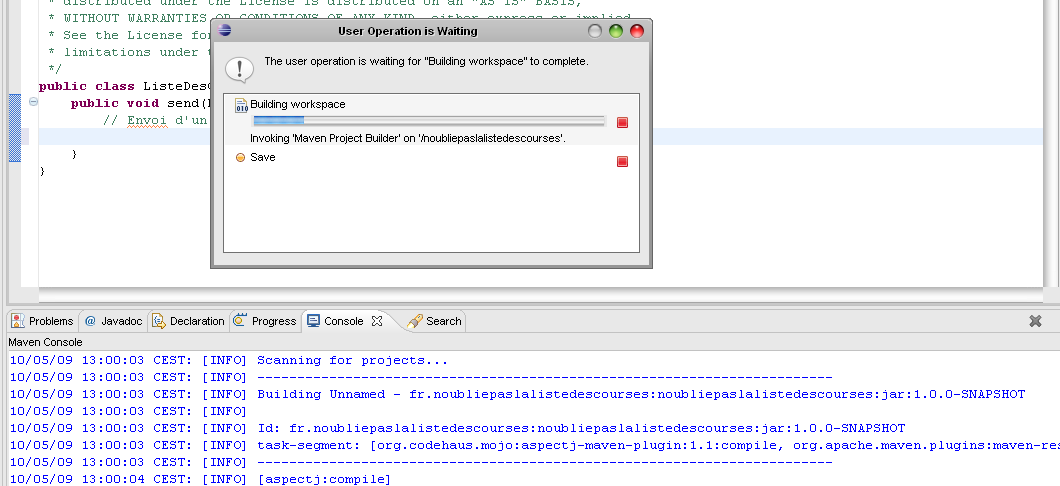Select the Search tab
1060x486 pixels.
coord(435,321)
